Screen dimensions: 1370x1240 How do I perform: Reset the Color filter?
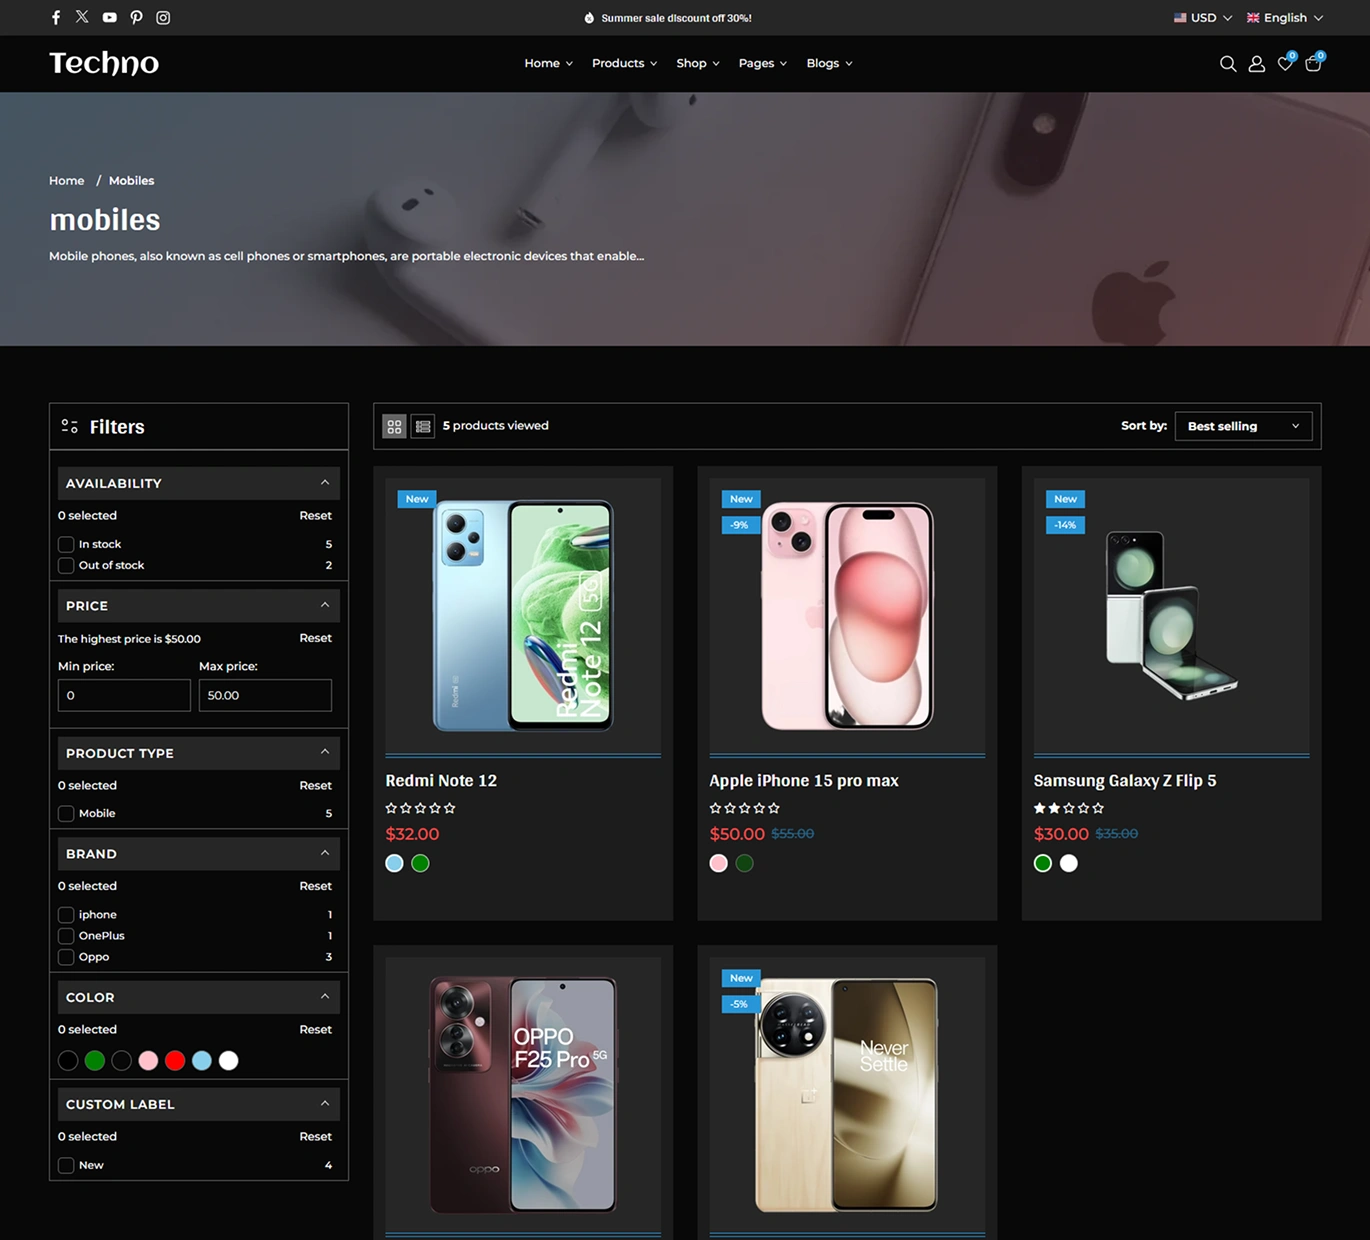[315, 1030]
